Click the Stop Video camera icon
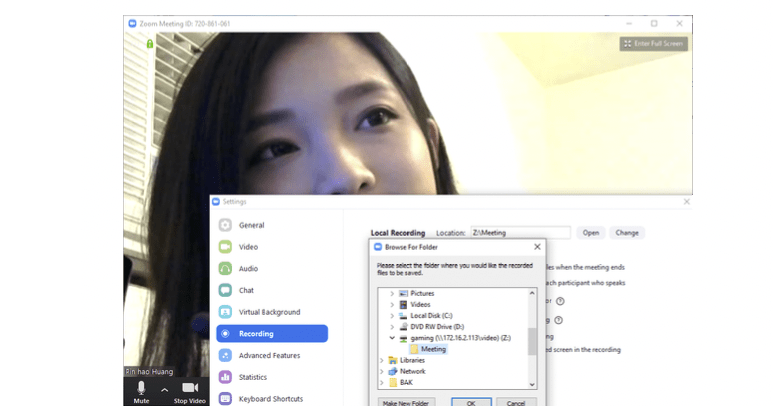The height and width of the screenshot is (406, 773). point(189,388)
